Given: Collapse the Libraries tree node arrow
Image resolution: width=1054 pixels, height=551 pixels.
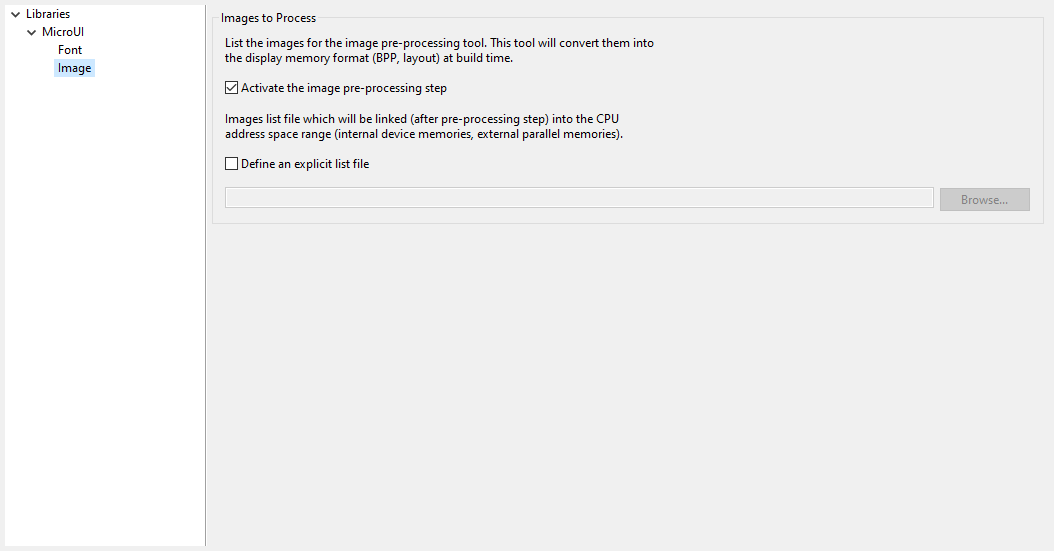Looking at the screenshot, I should [15, 14].
